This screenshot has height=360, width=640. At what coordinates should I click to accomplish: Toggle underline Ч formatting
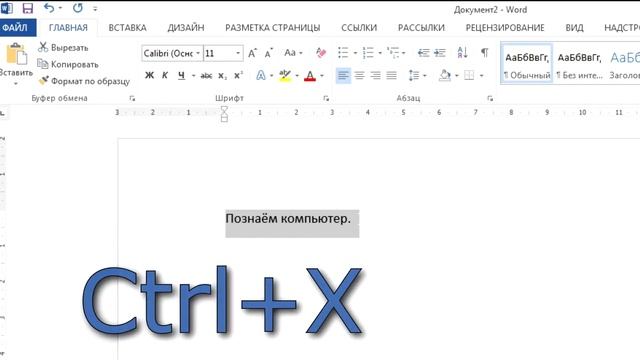click(x=181, y=76)
